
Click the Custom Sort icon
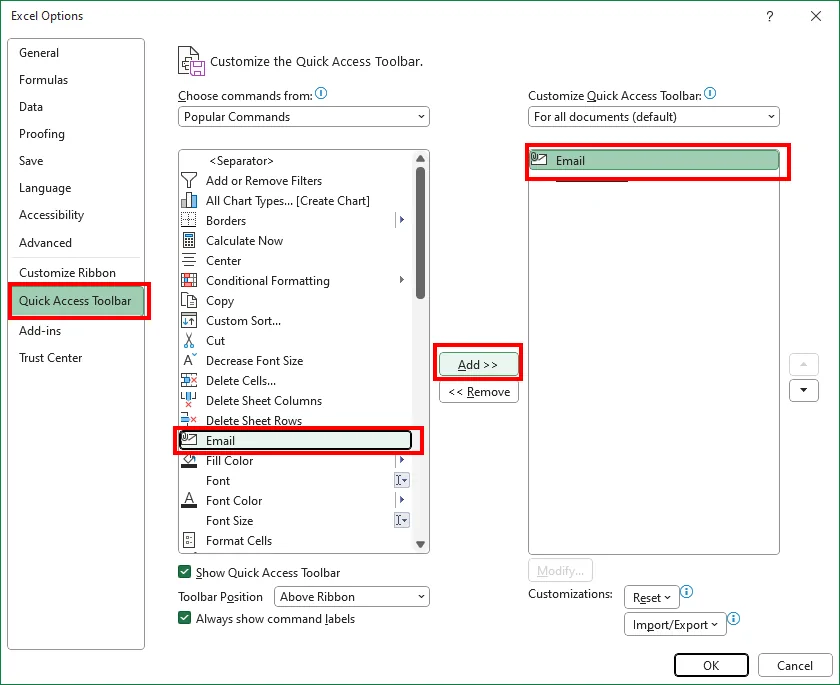(x=189, y=320)
